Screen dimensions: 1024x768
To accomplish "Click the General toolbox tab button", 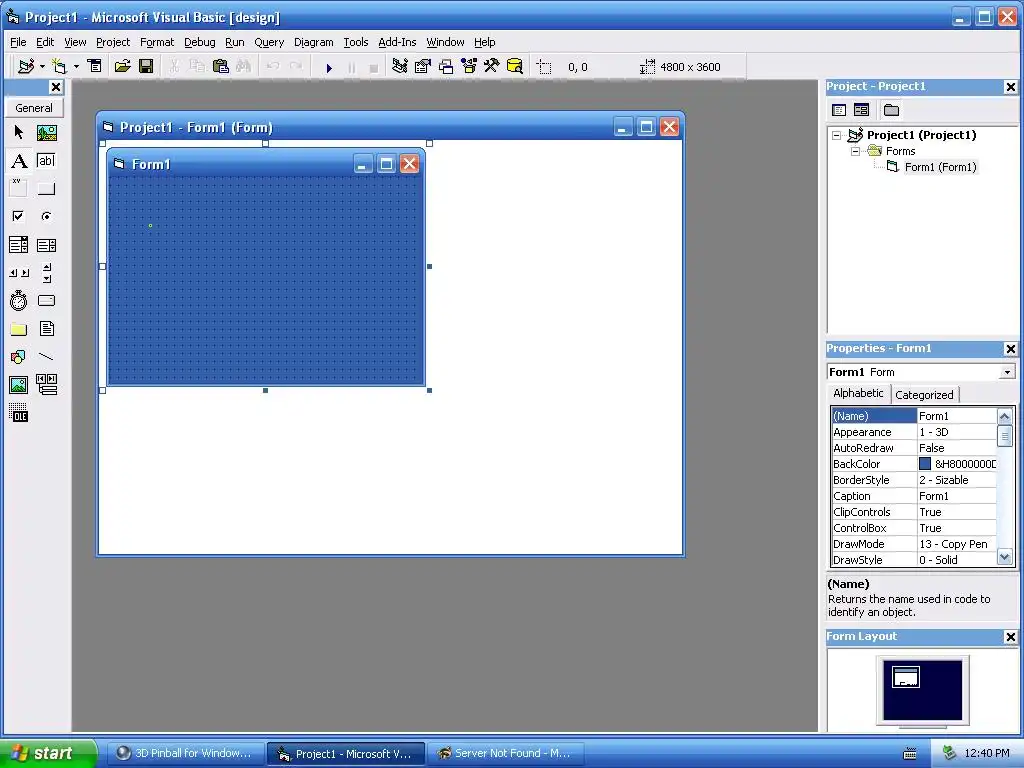I will click(34, 108).
